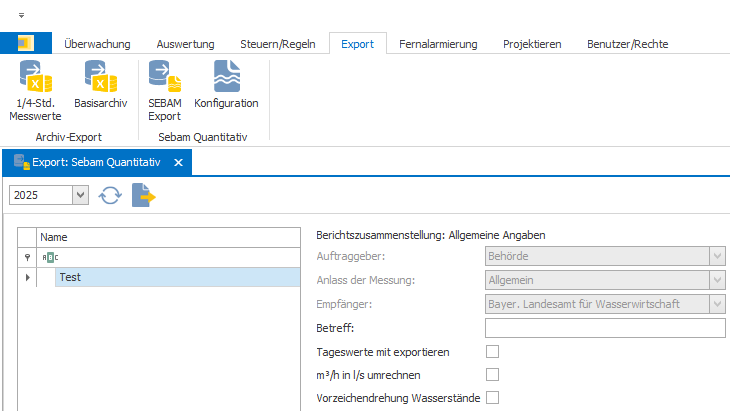Click the Betreff text field
Screen dimensions: 730x411
[x=604, y=327]
